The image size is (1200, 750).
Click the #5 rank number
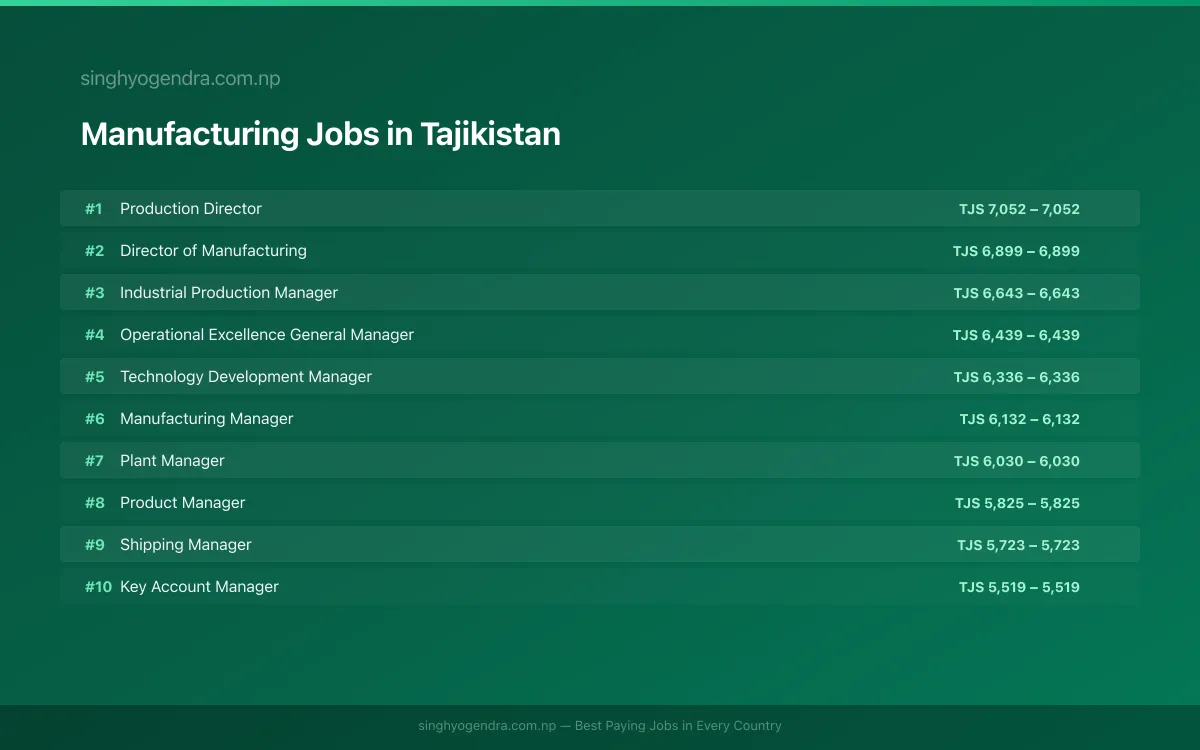[94, 377]
